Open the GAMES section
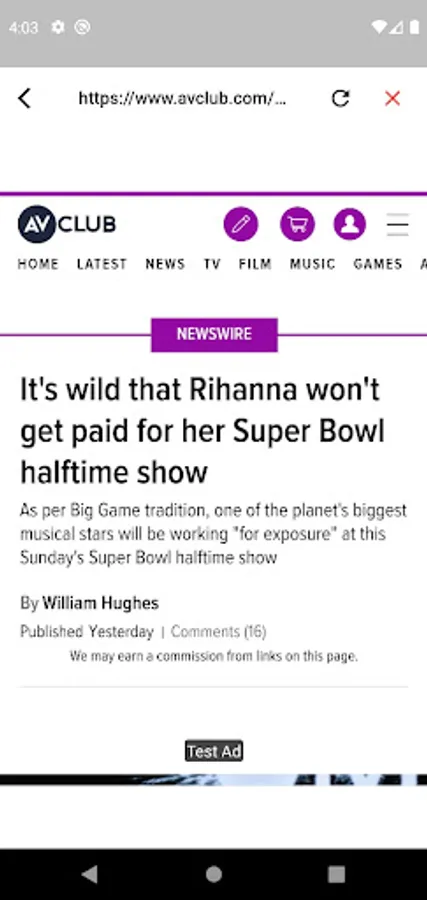427x900 pixels. (378, 264)
